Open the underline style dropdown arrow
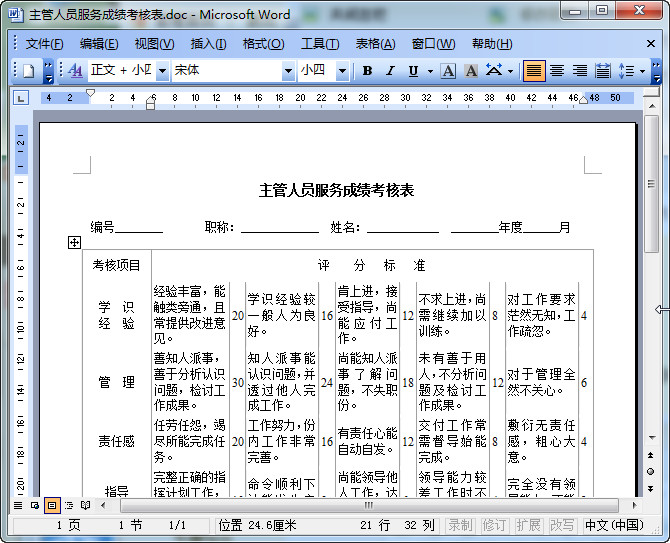The image size is (670, 543). coord(430,71)
